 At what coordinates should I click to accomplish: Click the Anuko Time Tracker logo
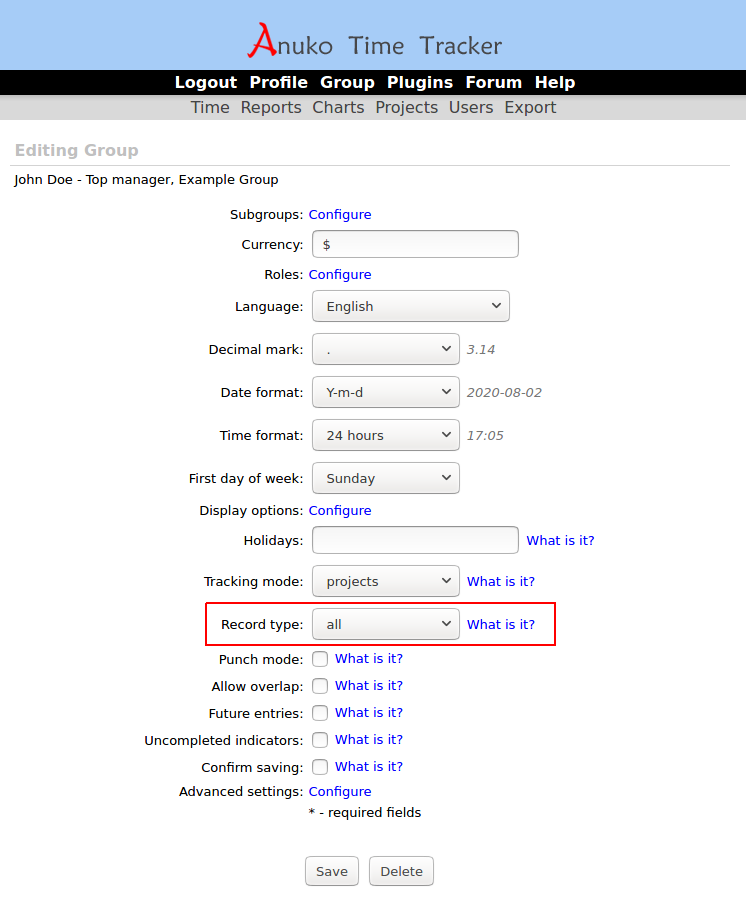(374, 42)
